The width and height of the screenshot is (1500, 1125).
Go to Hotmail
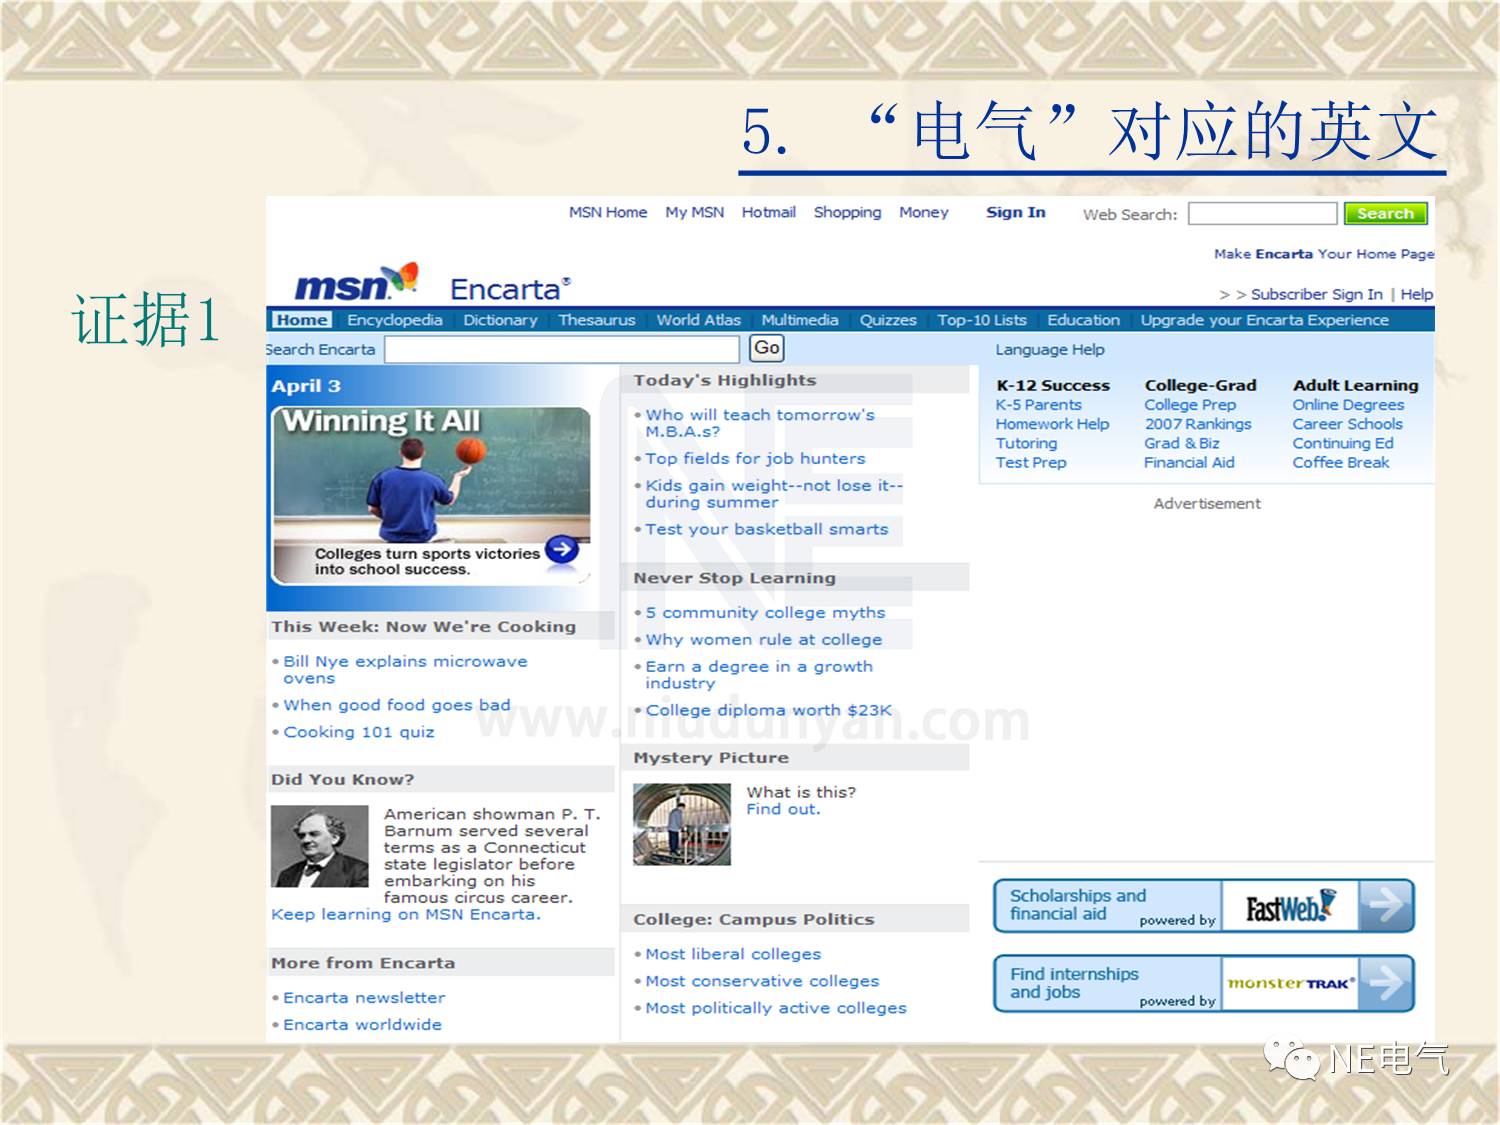[769, 213]
